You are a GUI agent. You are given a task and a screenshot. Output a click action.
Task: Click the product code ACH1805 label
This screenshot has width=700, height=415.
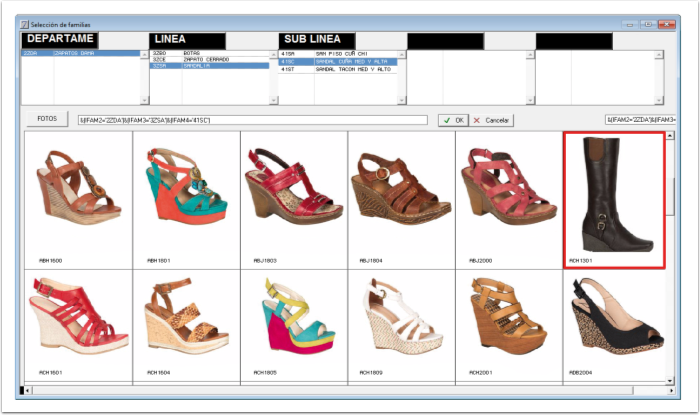pyautogui.click(x=265, y=373)
